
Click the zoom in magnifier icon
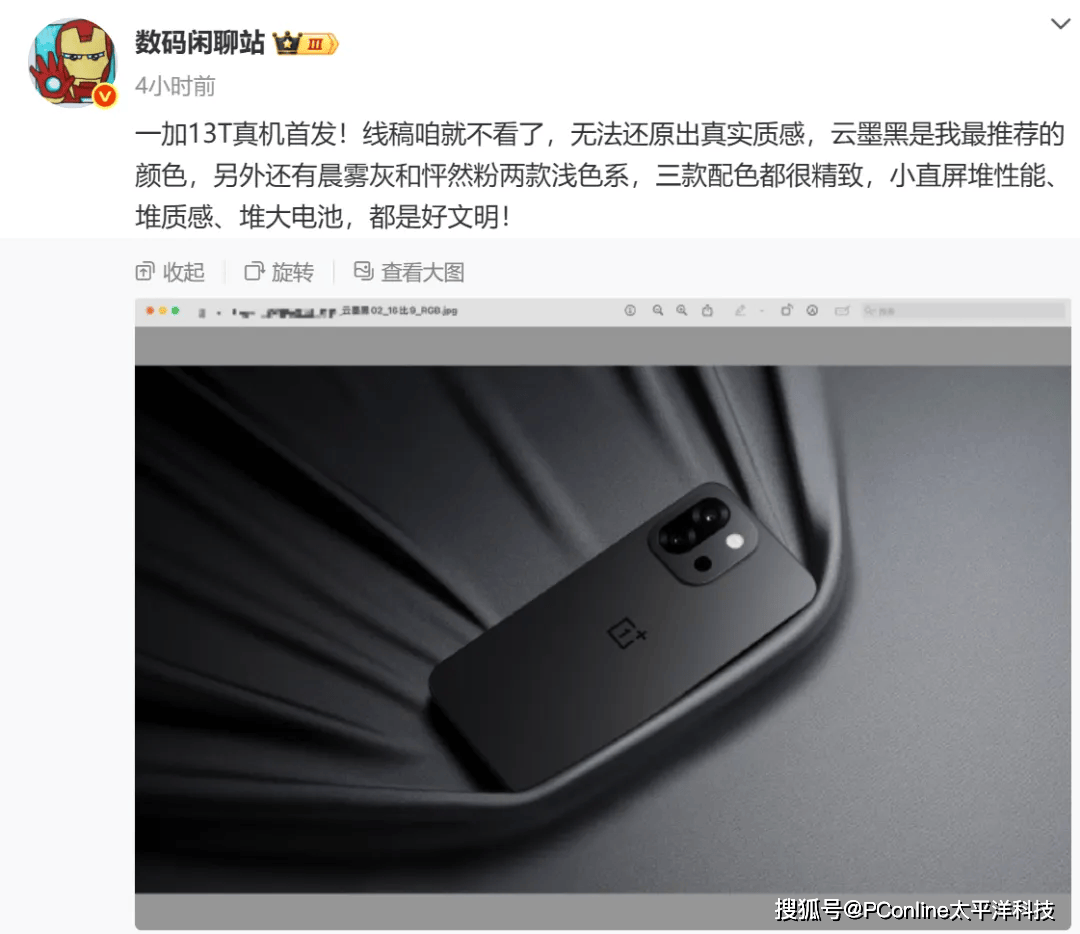point(682,311)
